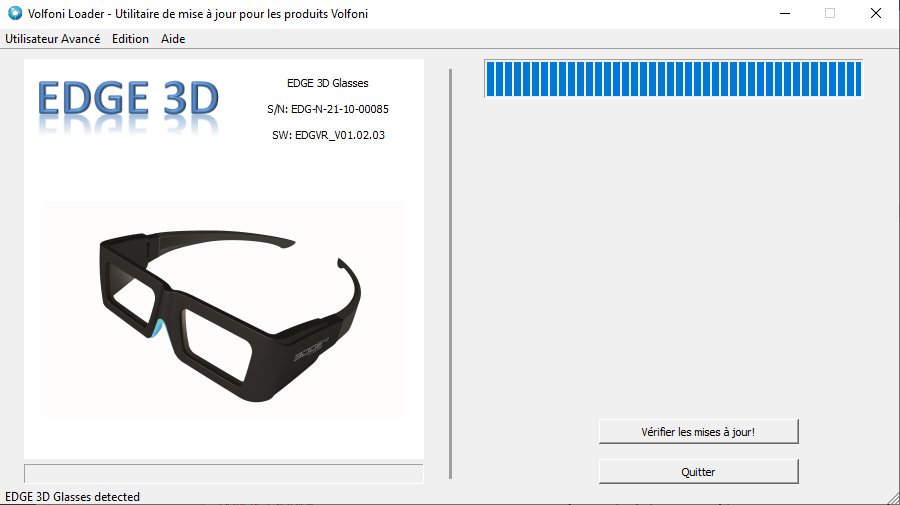Image resolution: width=900 pixels, height=505 pixels.
Task: Click the 'EDGE 3D Glasses detected' status text
Action: pyautogui.click(x=73, y=497)
